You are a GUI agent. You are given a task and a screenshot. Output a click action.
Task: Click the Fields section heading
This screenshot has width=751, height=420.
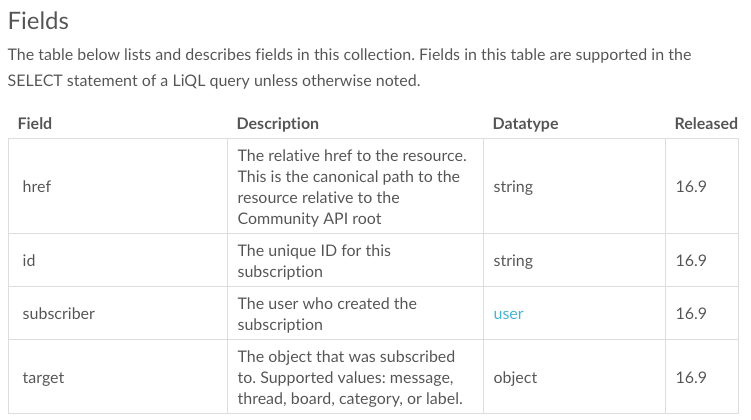point(38,21)
